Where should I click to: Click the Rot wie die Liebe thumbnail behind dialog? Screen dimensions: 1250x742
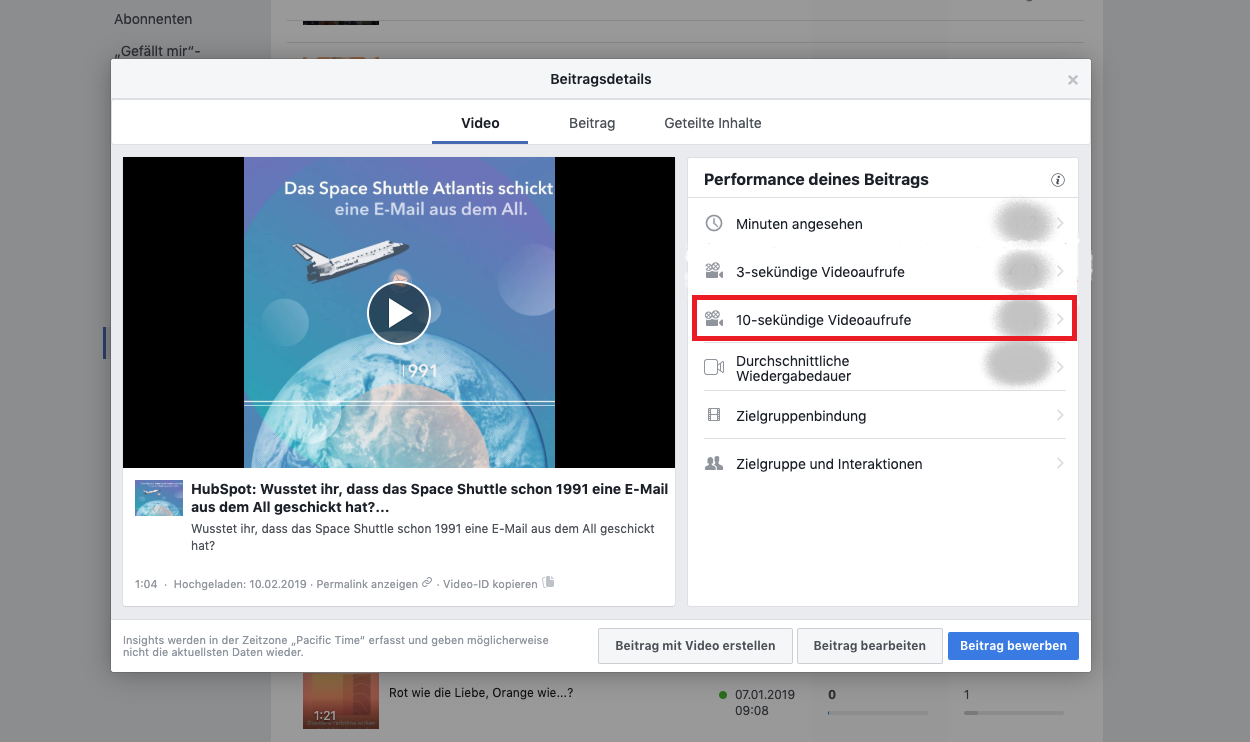point(341,700)
